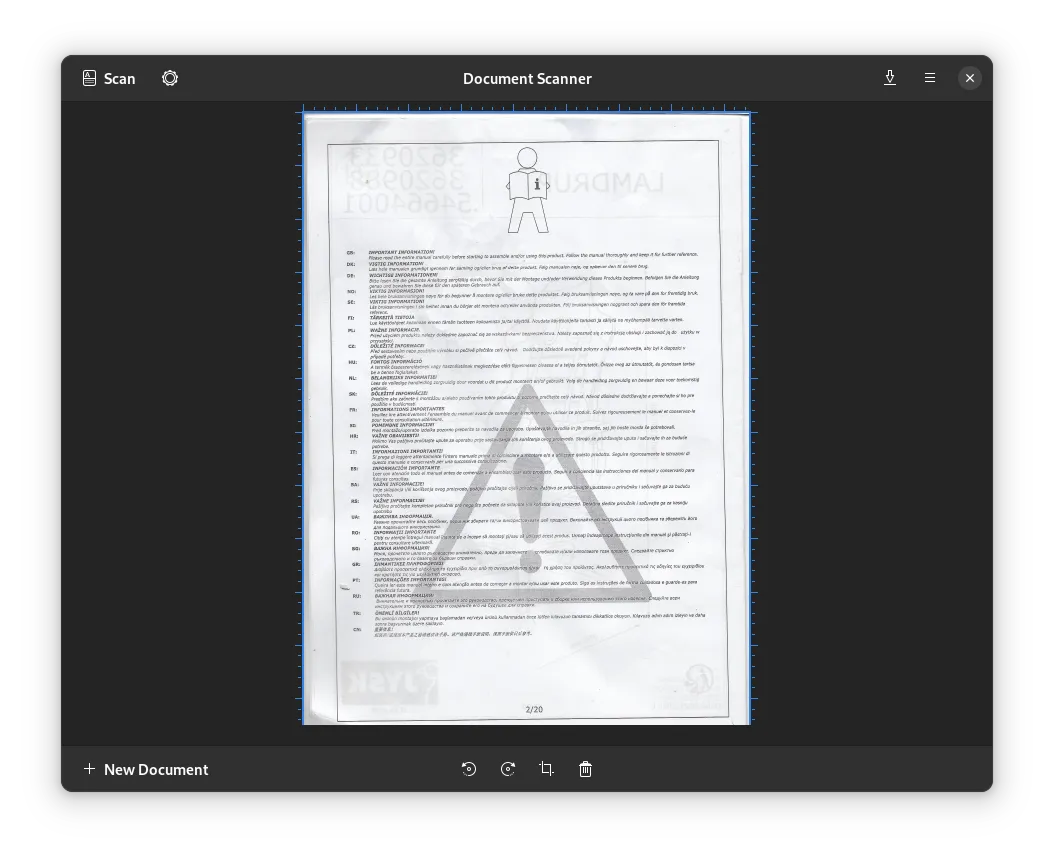The height and width of the screenshot is (859, 1054).
Task: Close the Document Scanner window
Action: click(969, 78)
